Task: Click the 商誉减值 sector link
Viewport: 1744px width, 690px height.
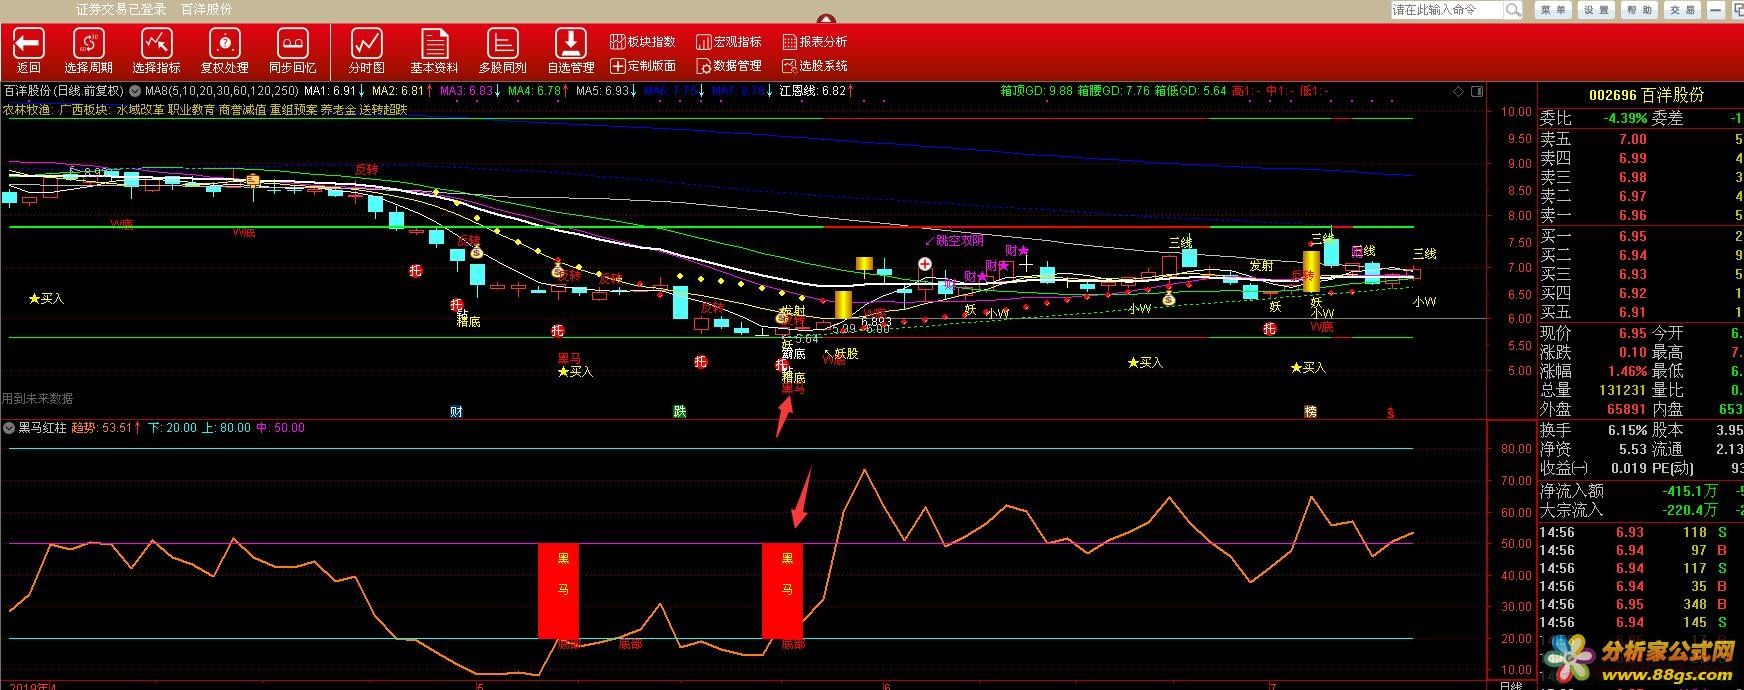Action: pos(242,109)
